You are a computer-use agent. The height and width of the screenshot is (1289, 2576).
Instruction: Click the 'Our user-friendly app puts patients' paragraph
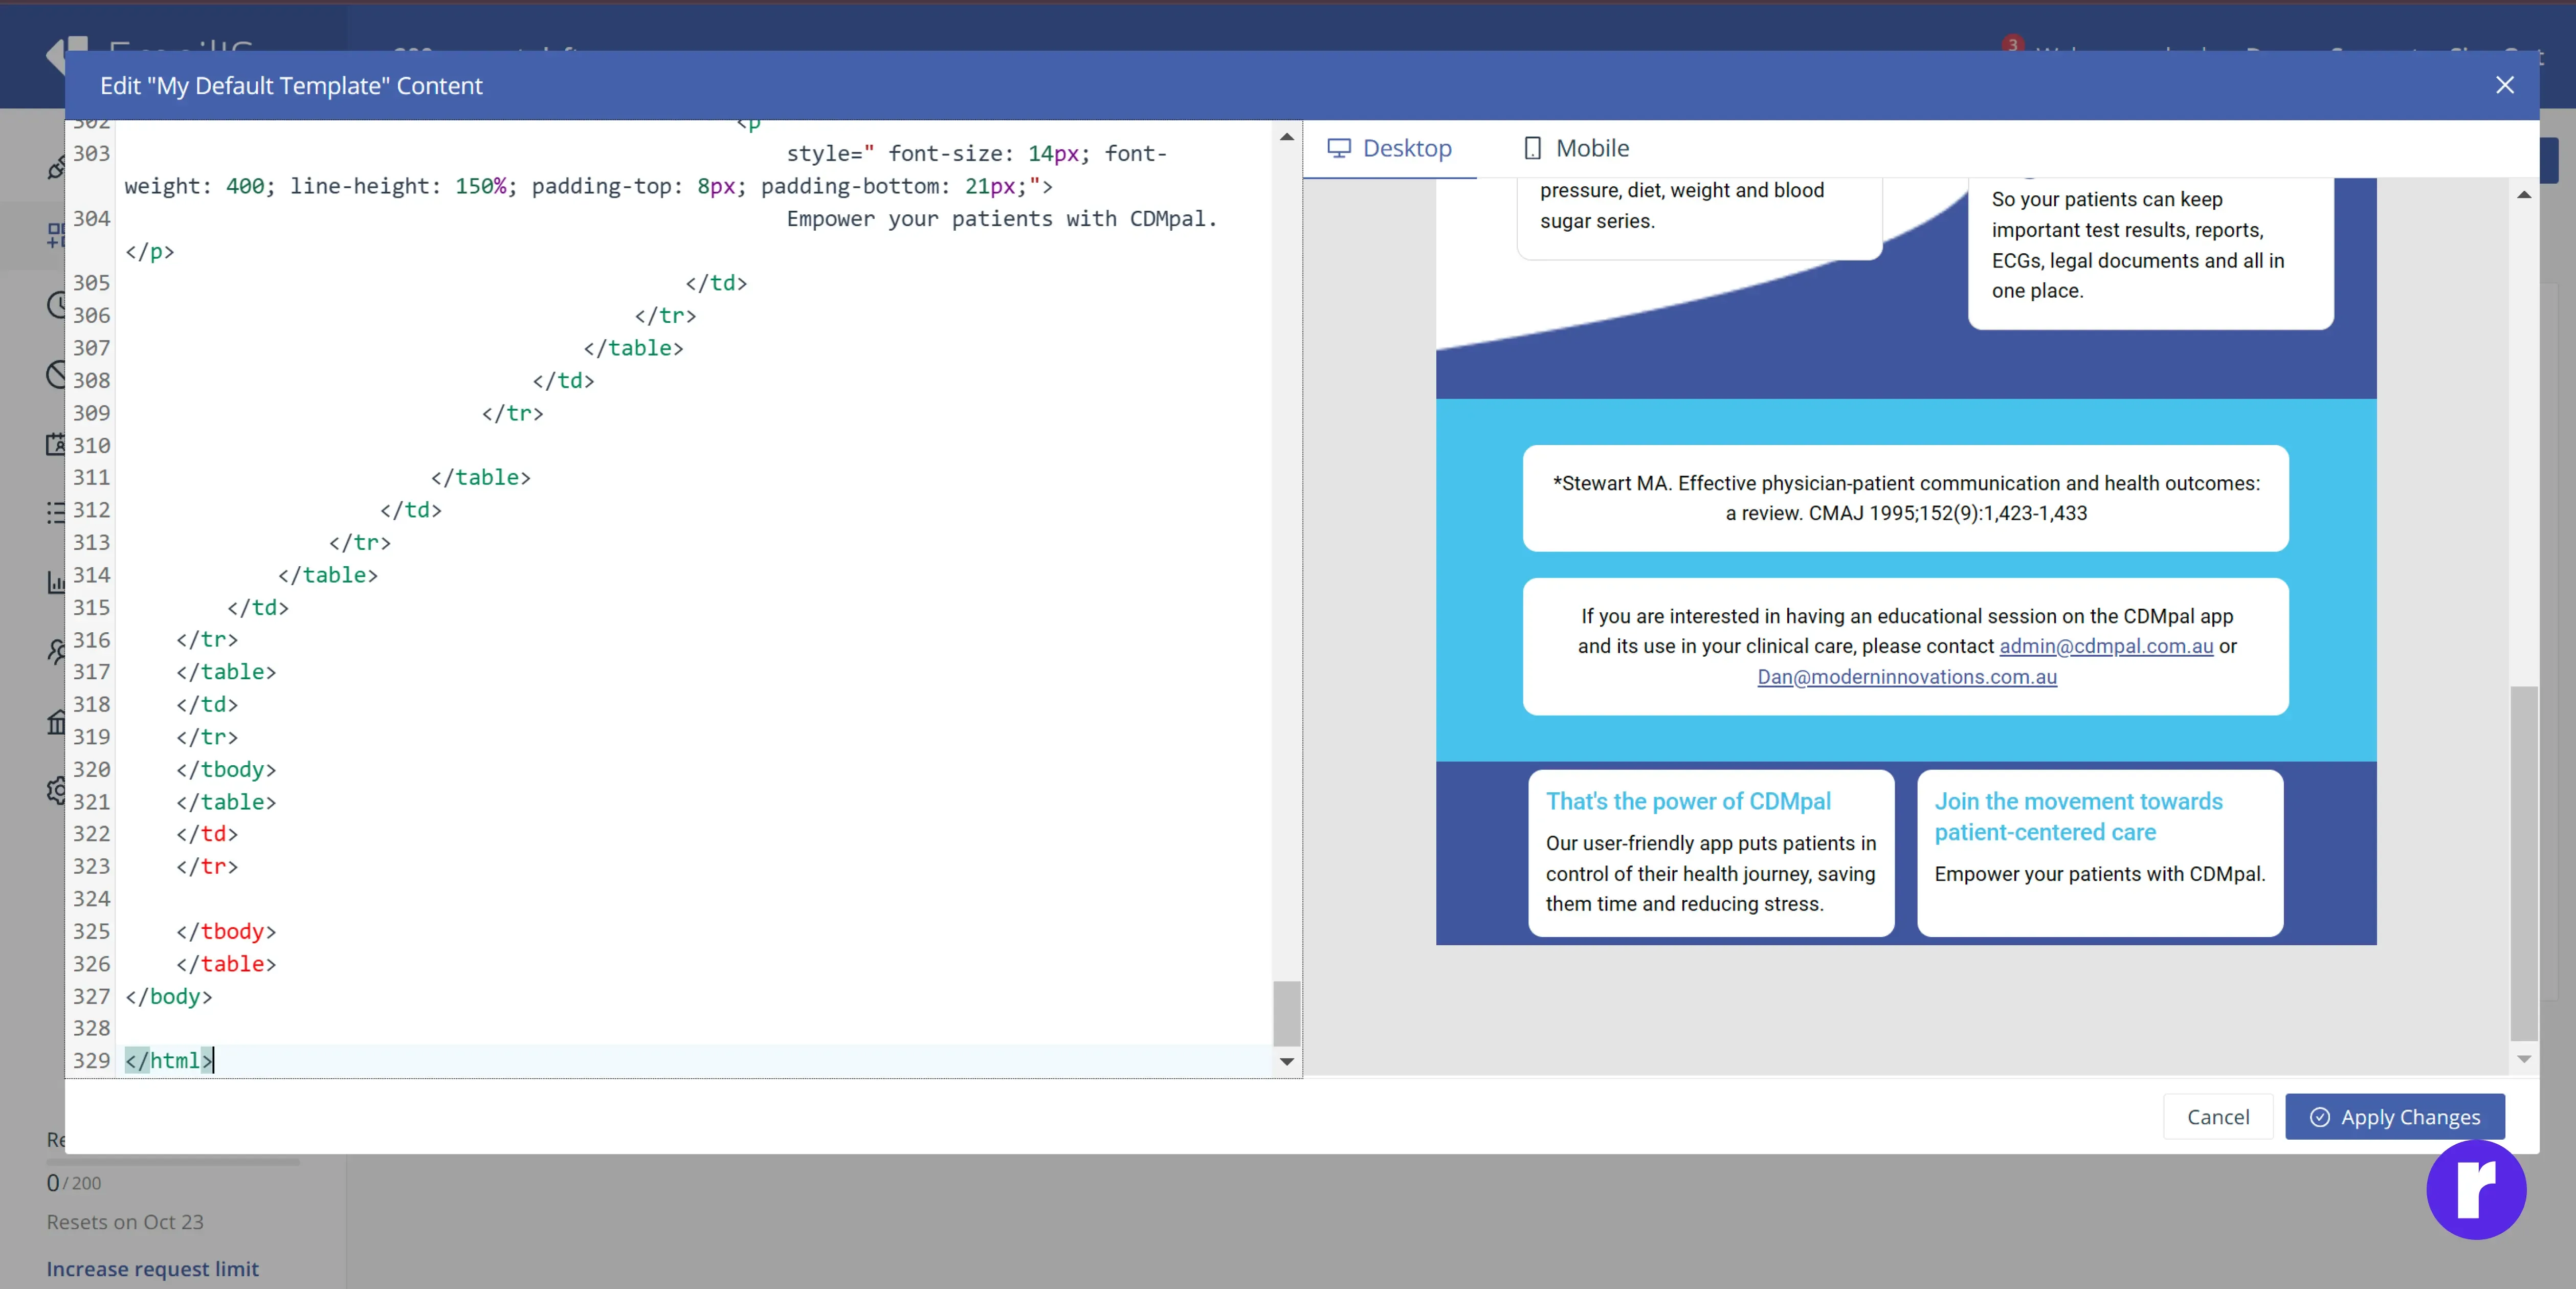coord(1710,873)
